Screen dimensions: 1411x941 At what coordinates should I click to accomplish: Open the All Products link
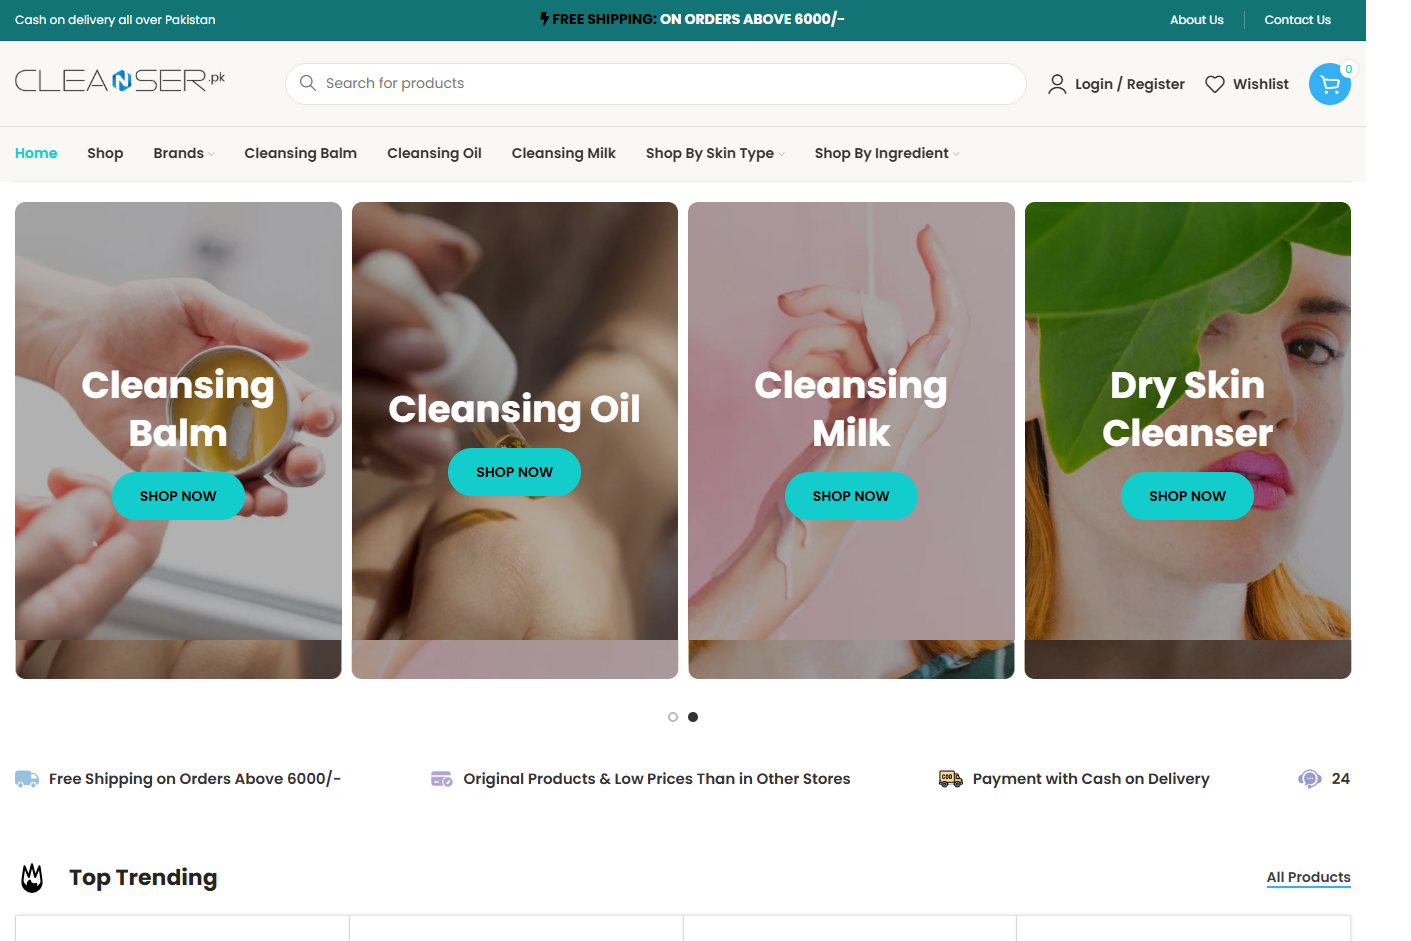(x=1308, y=877)
